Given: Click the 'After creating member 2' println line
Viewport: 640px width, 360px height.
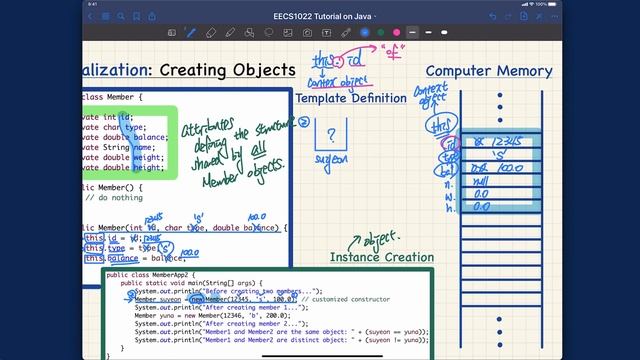Looking at the screenshot, I should (x=221, y=324).
